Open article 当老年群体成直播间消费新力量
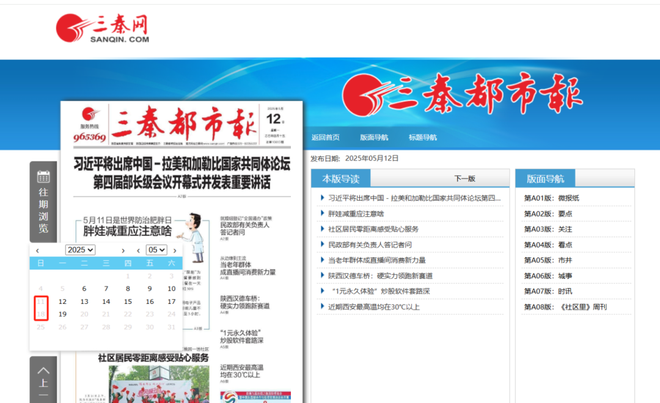Image resolution: width=660 pixels, height=403 pixels. pos(377,260)
